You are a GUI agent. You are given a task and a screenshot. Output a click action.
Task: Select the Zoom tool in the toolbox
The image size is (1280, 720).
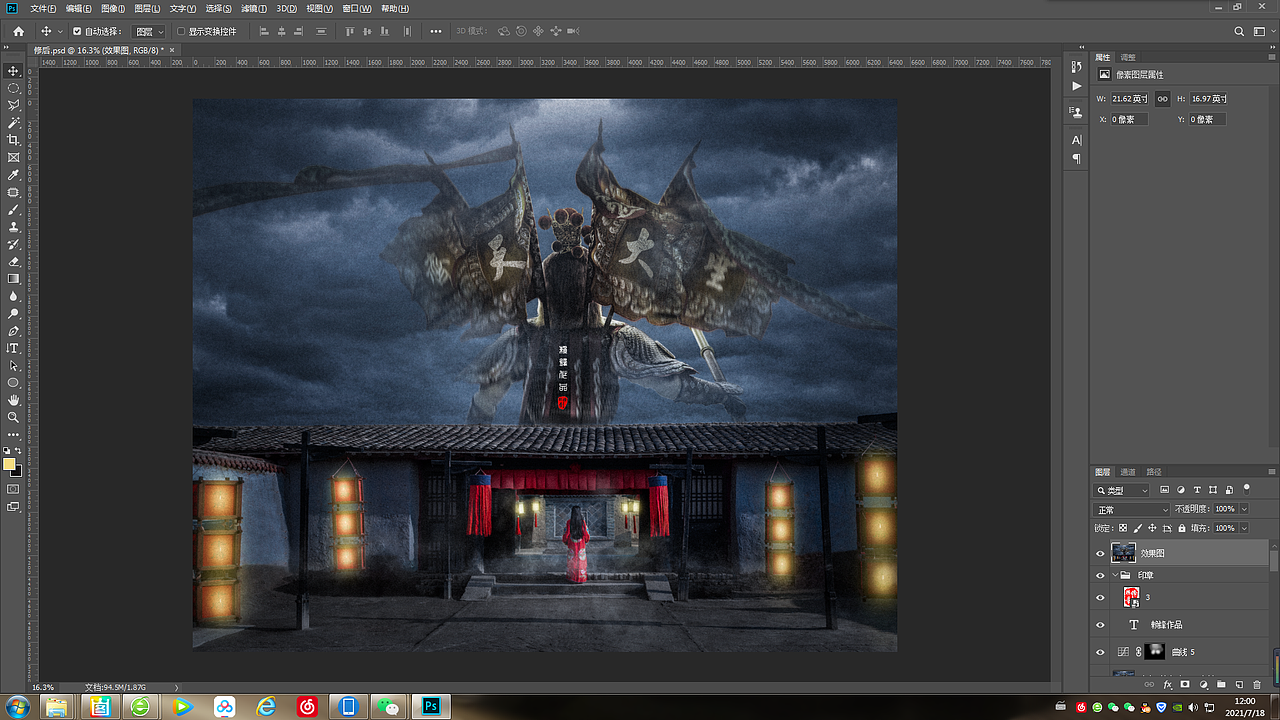coord(14,417)
